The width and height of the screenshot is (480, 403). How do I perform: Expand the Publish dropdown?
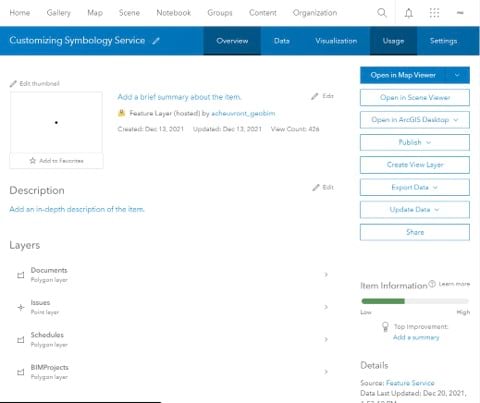(x=429, y=142)
